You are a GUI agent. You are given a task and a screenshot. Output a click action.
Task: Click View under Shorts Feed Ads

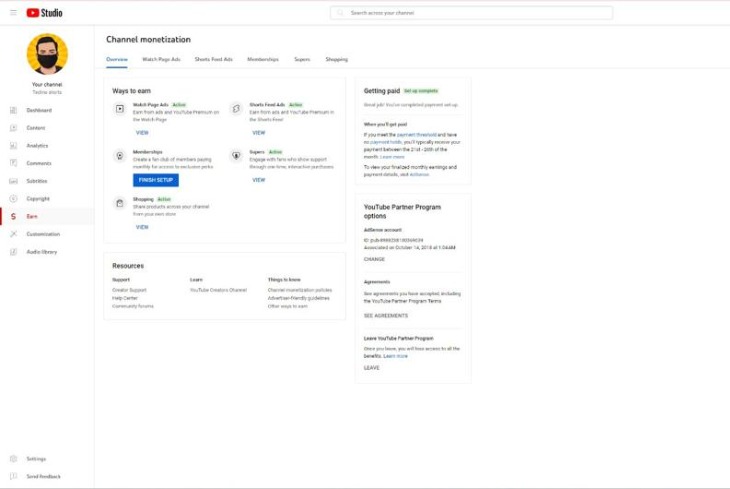tap(258, 133)
